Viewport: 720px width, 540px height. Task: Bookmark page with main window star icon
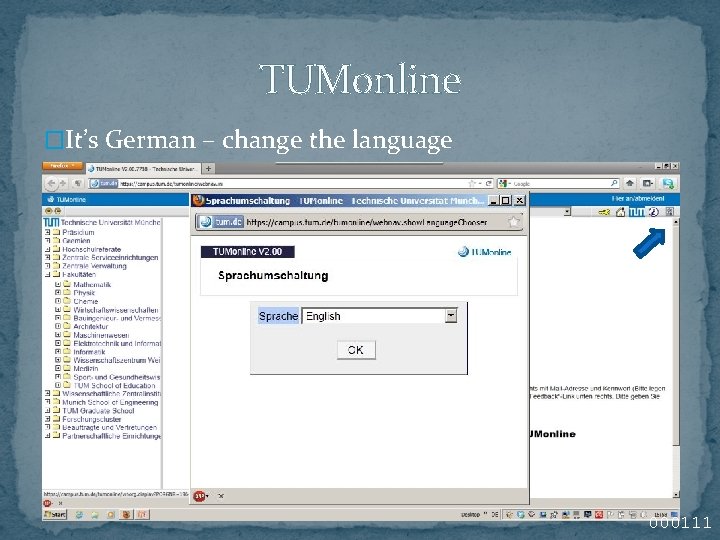click(472, 184)
